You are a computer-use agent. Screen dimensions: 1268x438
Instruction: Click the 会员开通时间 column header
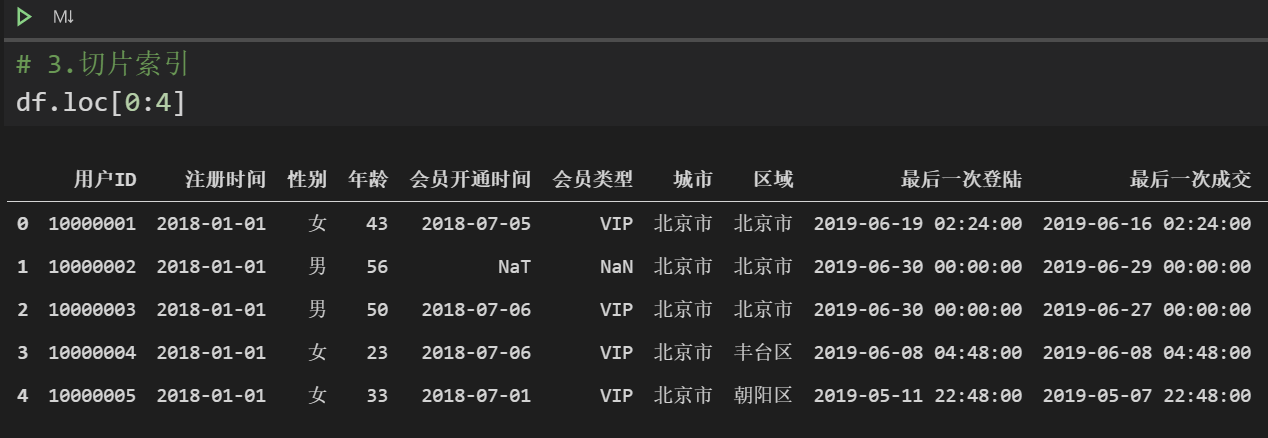coord(471,180)
